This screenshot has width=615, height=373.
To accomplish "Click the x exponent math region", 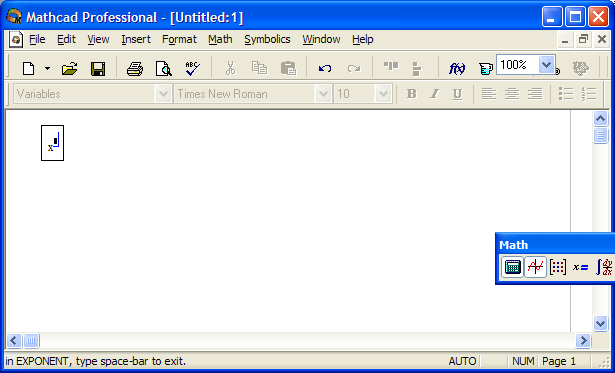I will [53, 143].
